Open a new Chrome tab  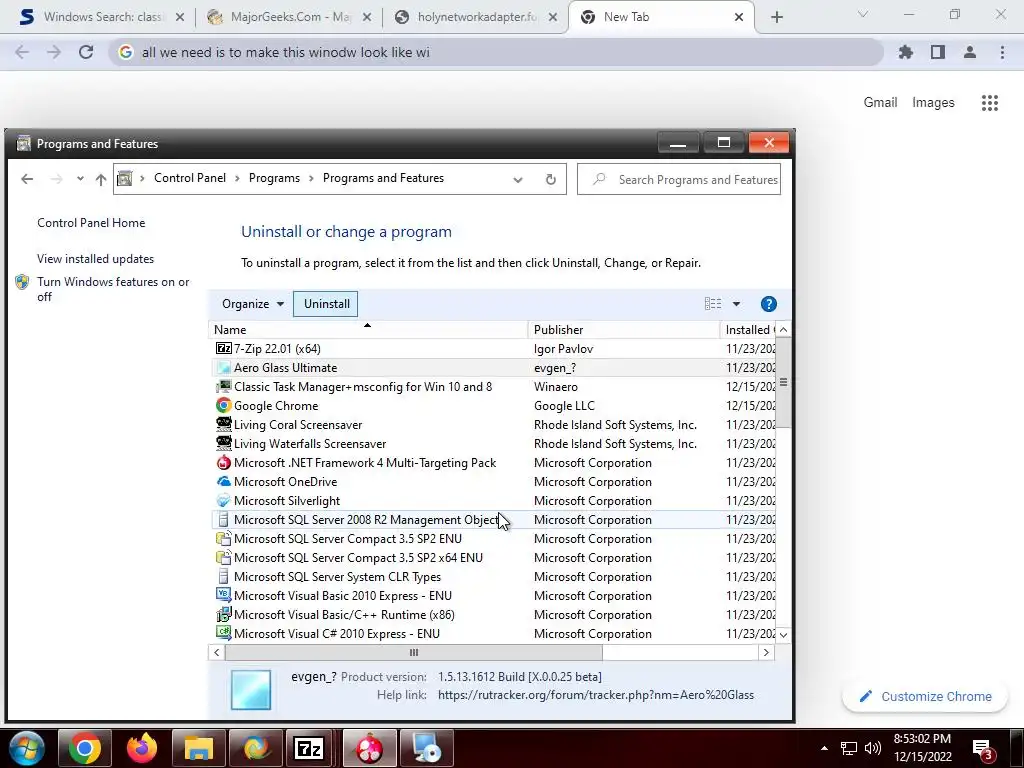click(776, 17)
